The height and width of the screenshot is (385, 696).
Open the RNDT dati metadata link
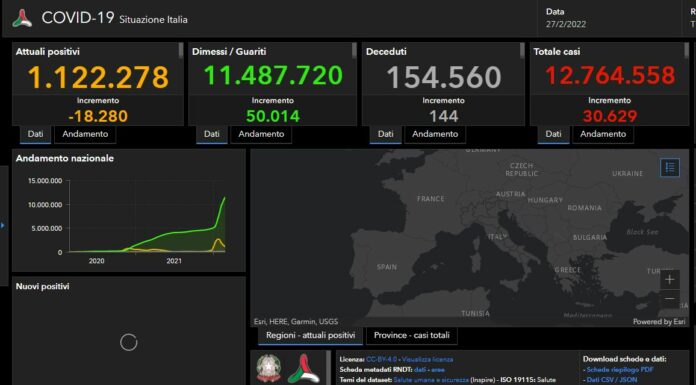(x=419, y=369)
